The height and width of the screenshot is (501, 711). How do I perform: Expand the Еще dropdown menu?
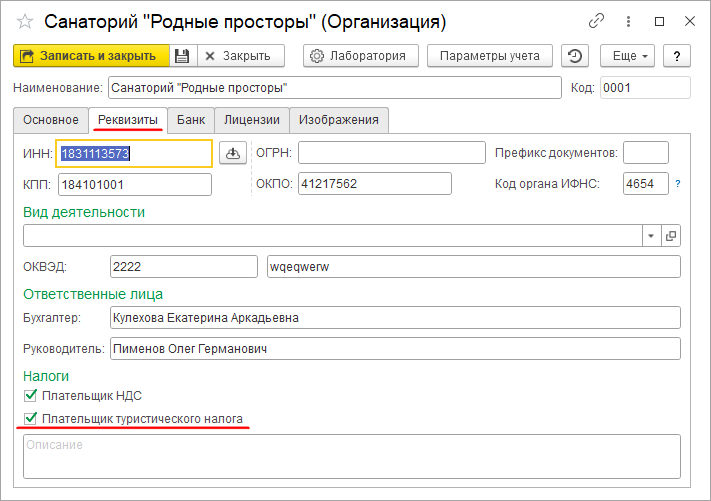coord(627,56)
